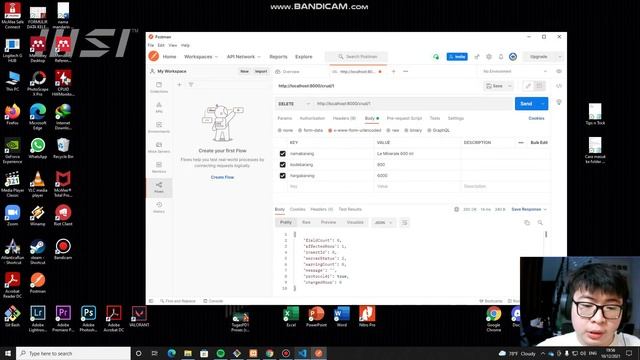Open Collections in the Postman sidebar
Viewport: 640px width, 360px height.
point(159,87)
